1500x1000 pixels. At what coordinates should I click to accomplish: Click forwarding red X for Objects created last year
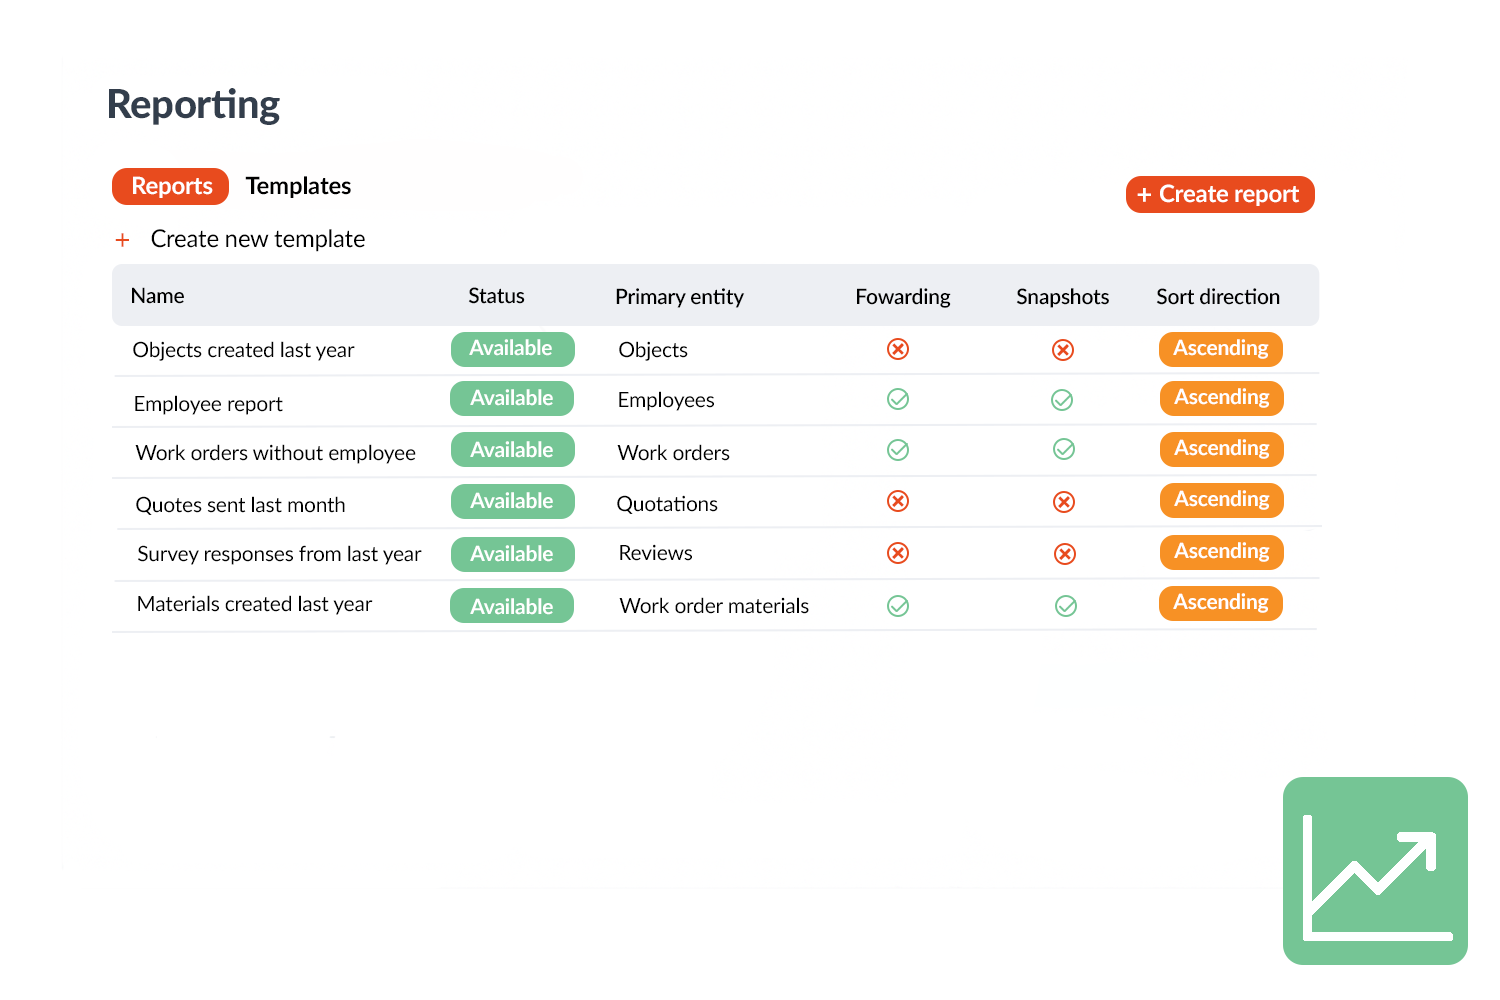tap(898, 349)
